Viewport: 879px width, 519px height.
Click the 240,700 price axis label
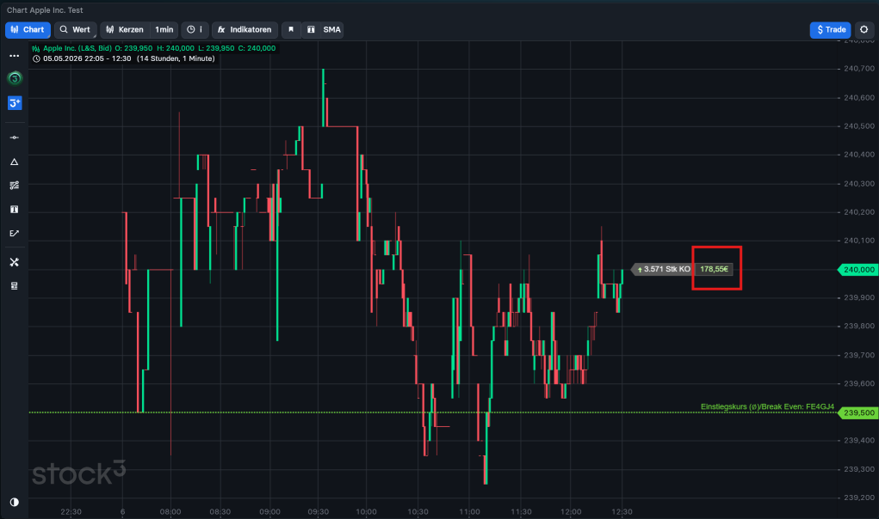tap(859, 68)
